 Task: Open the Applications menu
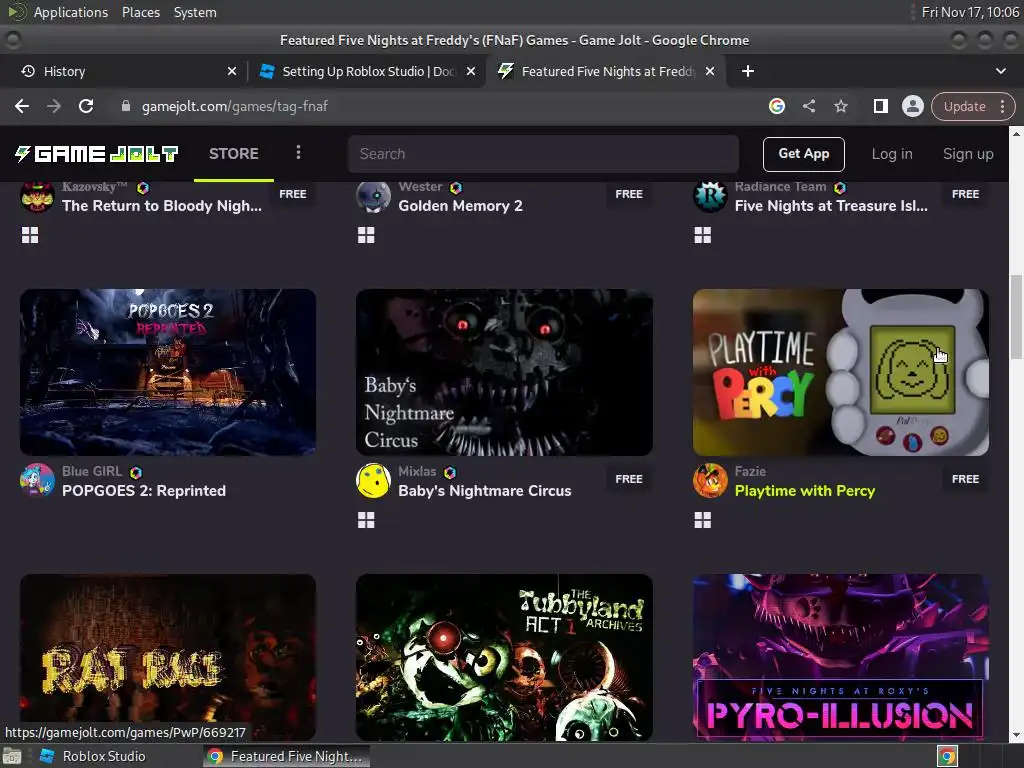click(71, 12)
